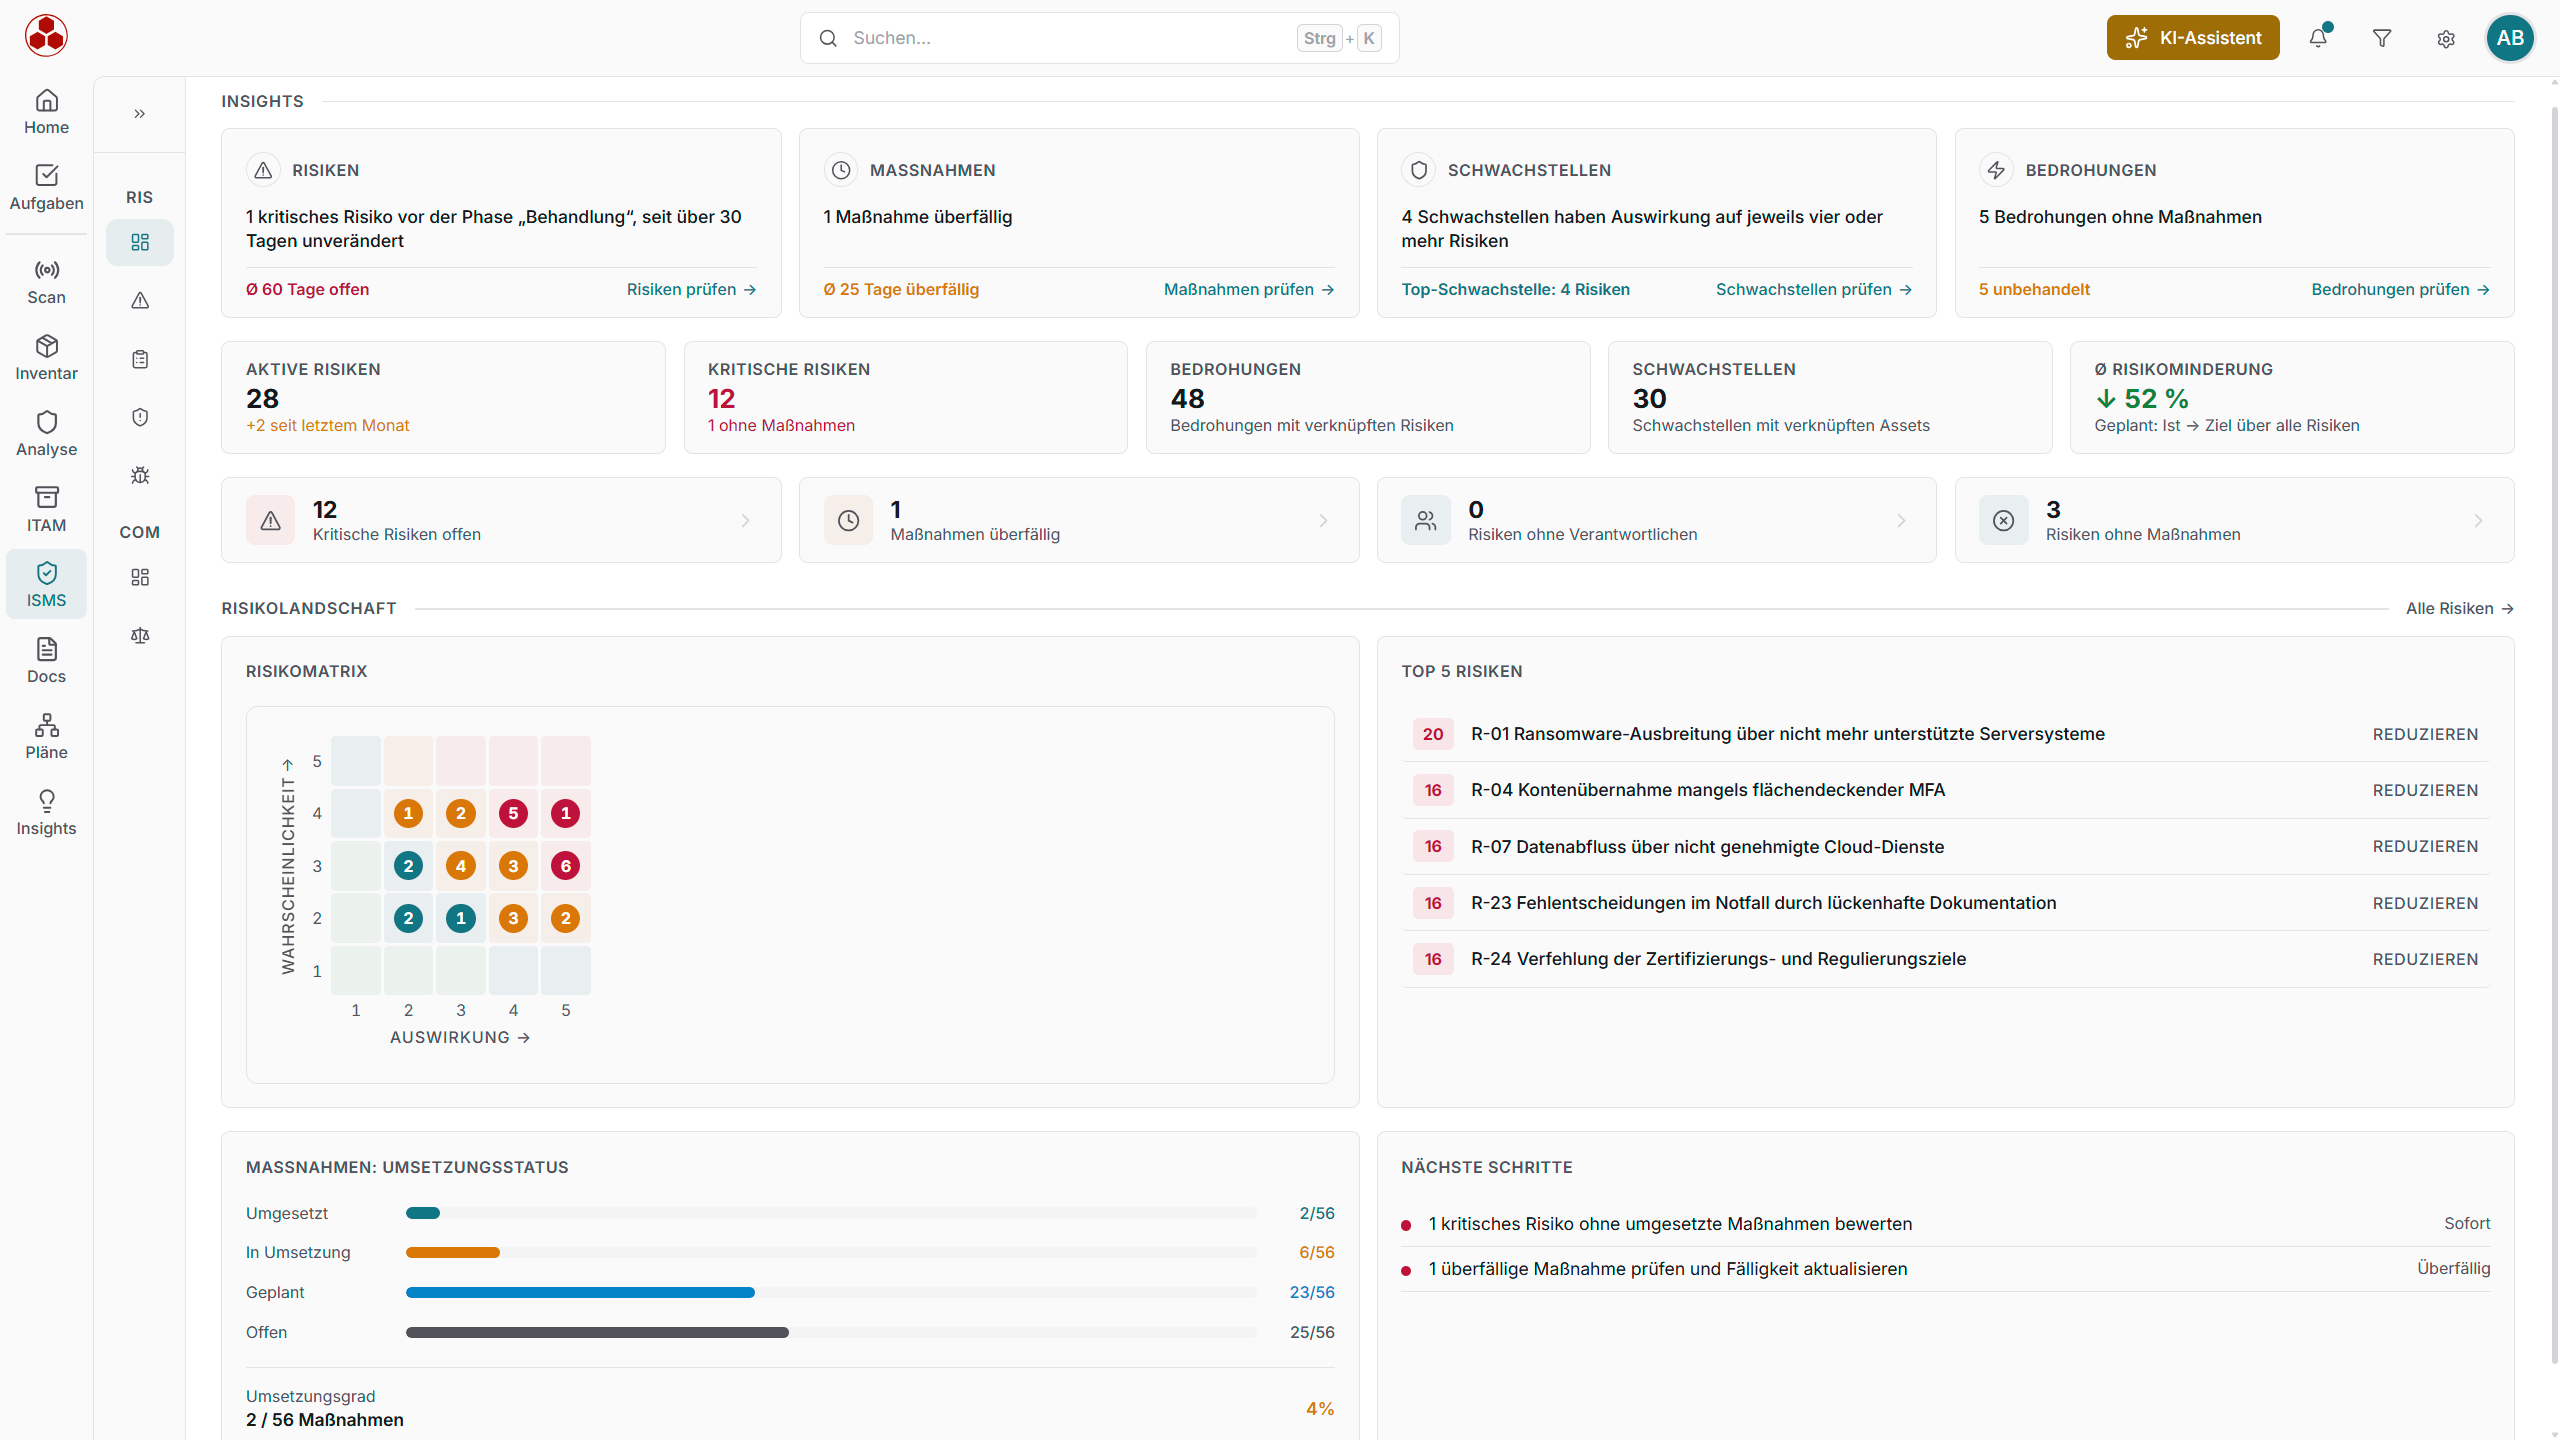This screenshot has width=2560, height=1440.
Task: Click the COM dashboard grid icon
Action: point(140,577)
